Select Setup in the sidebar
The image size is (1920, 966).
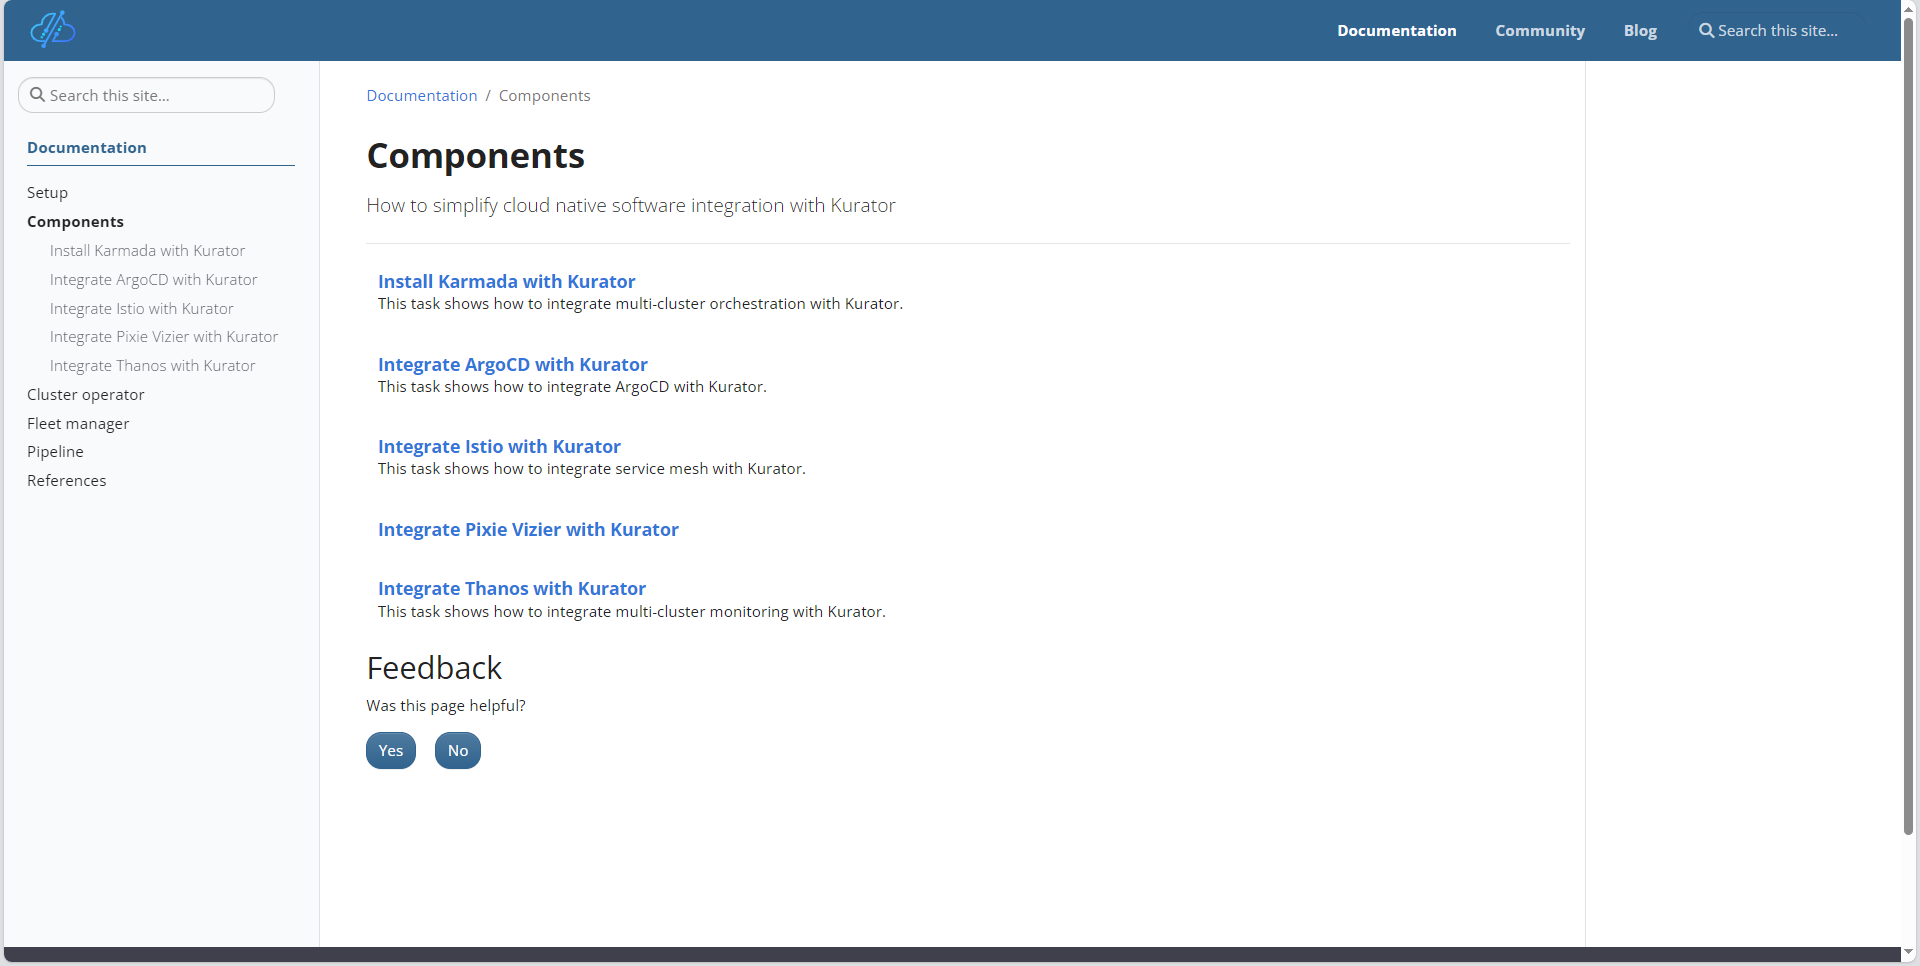[x=47, y=193]
